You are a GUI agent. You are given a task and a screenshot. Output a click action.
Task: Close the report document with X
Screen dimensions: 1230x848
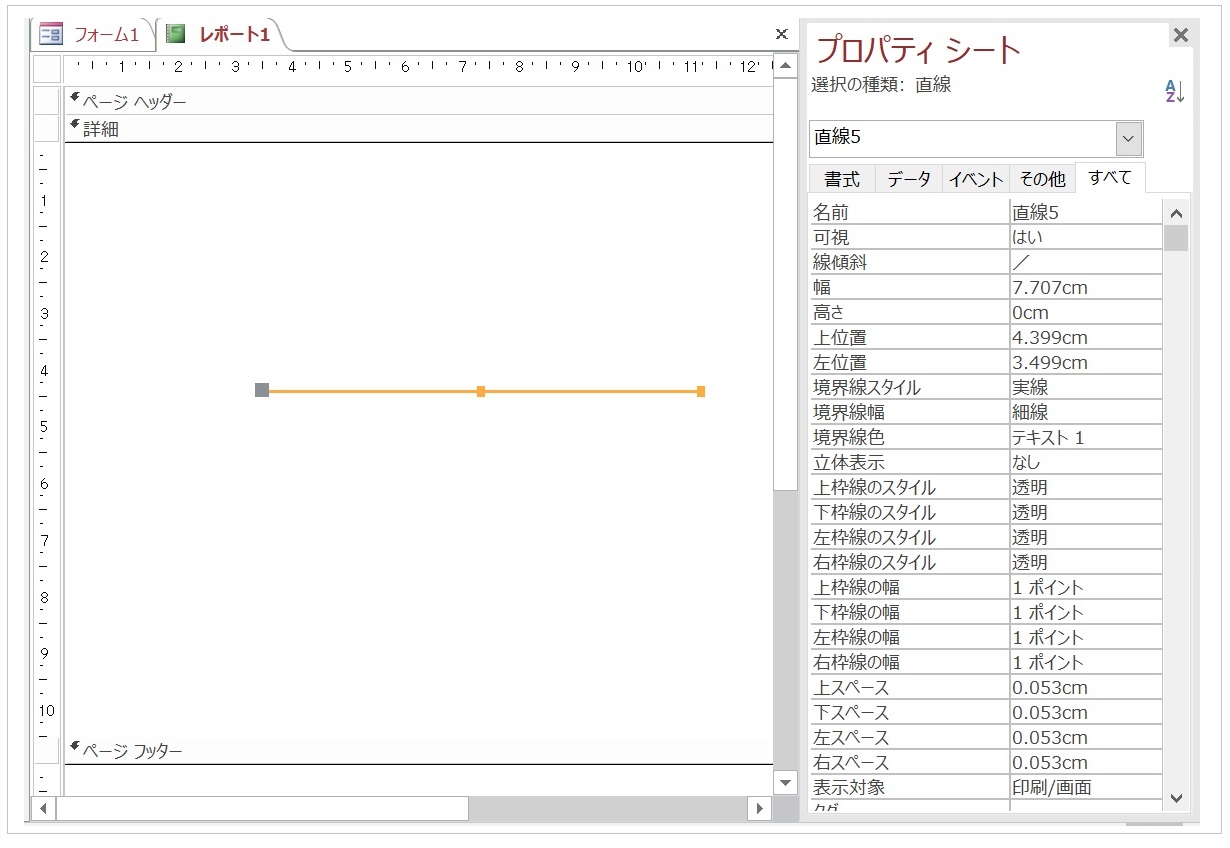coord(782,34)
